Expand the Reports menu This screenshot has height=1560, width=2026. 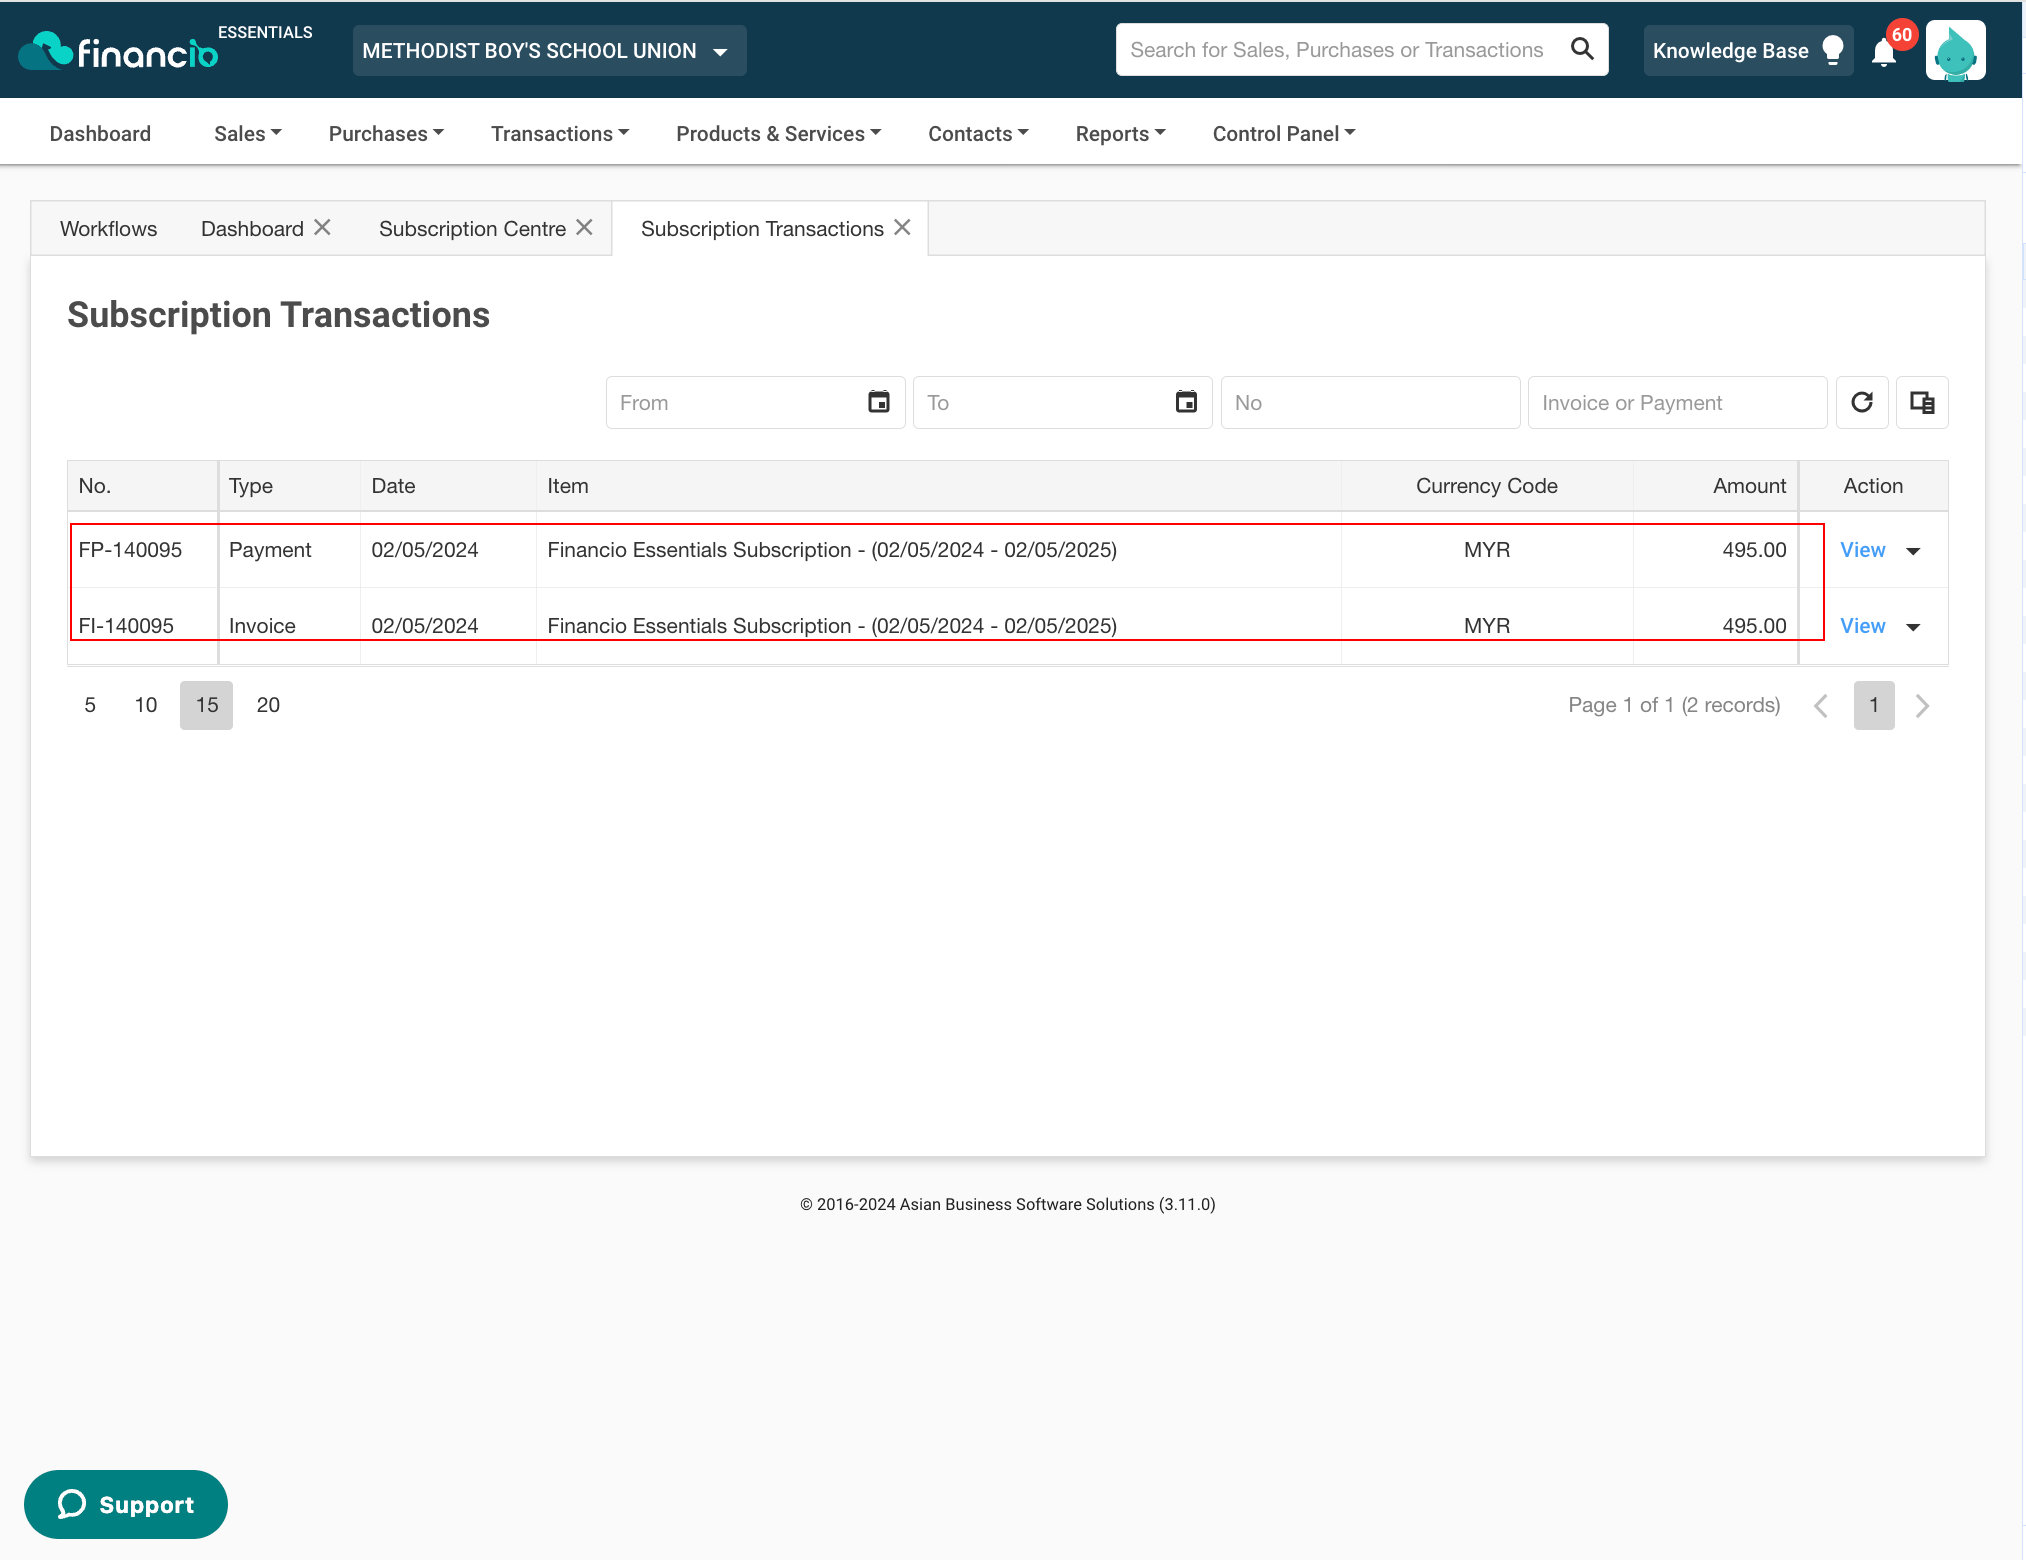pos(1120,133)
